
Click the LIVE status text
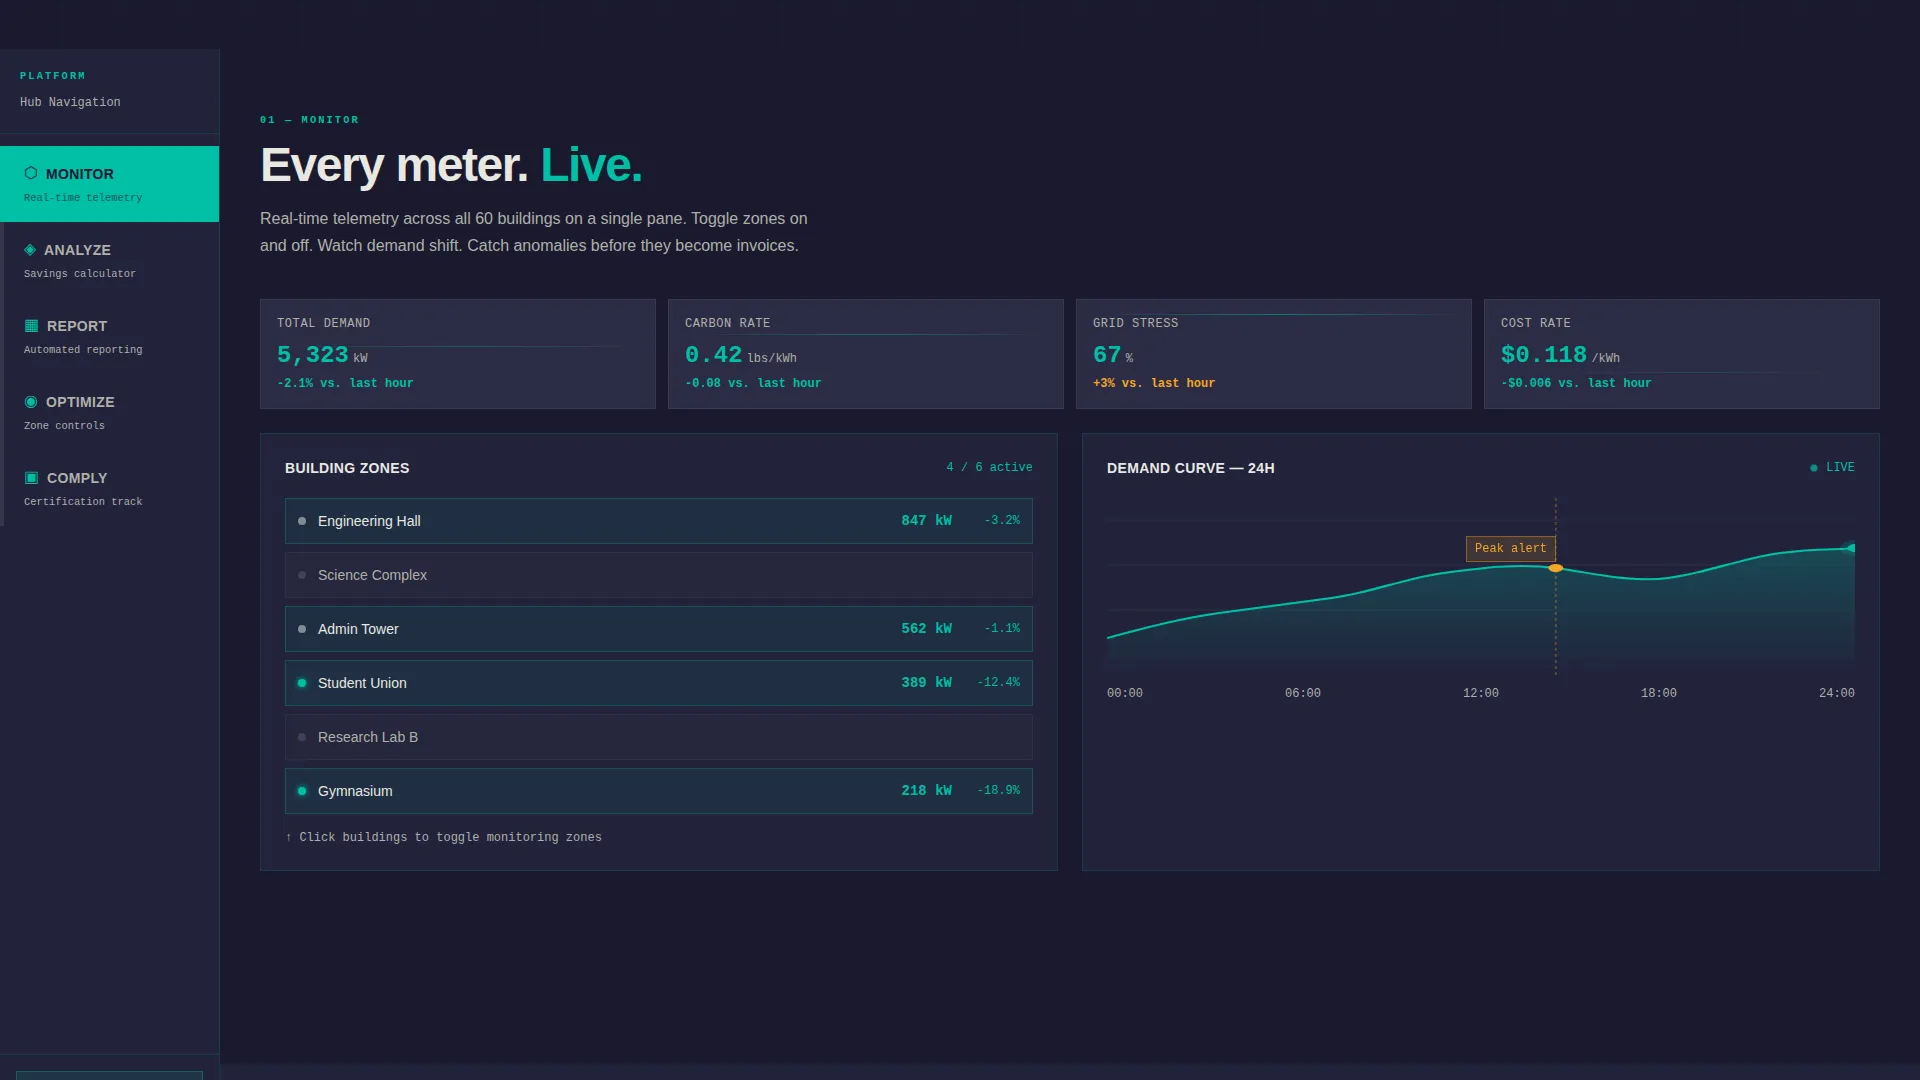click(1840, 467)
